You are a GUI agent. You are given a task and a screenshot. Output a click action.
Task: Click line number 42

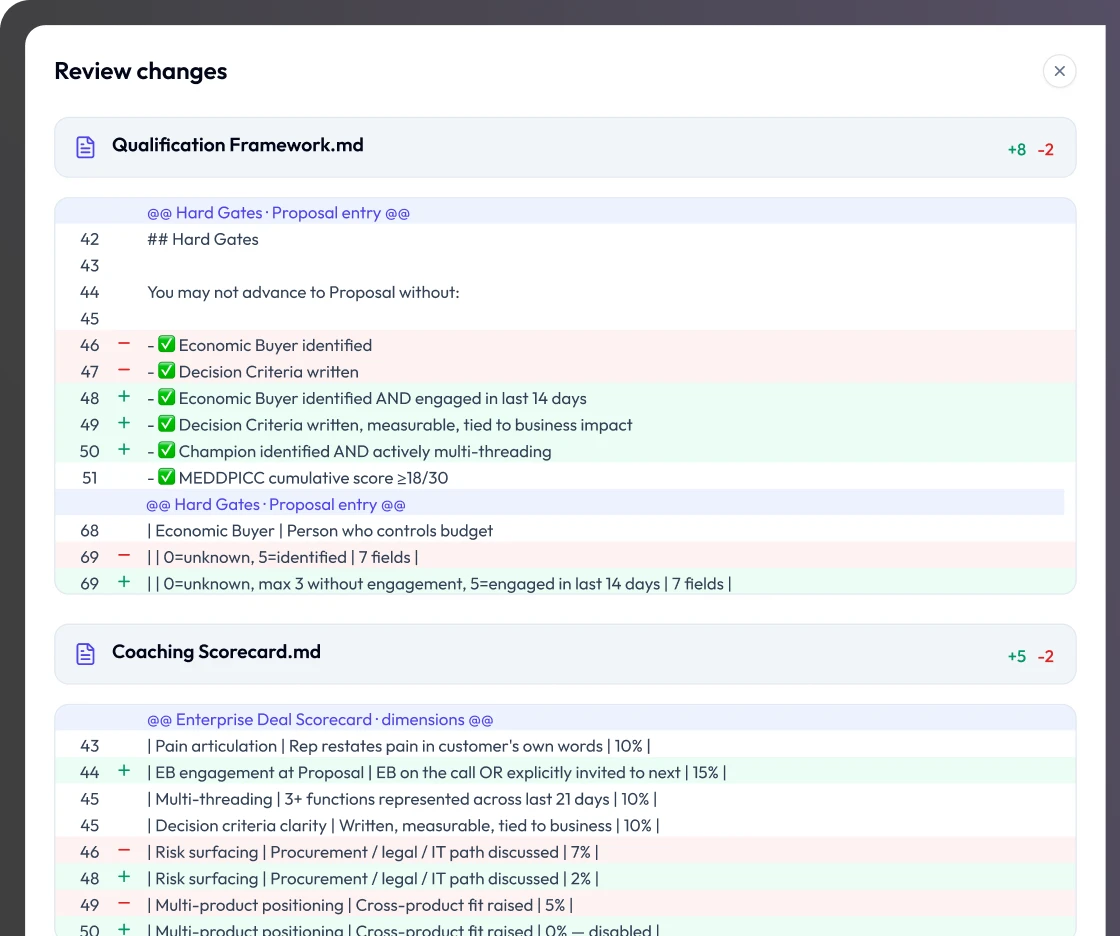(89, 239)
